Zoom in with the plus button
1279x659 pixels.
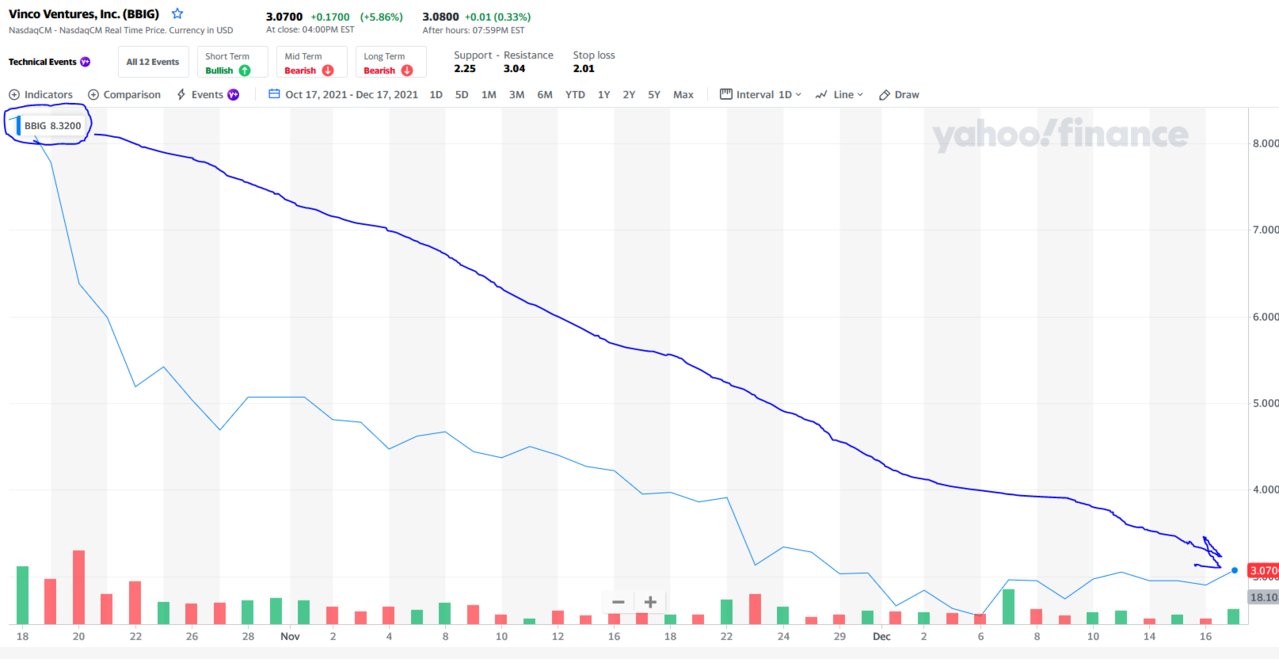point(650,601)
